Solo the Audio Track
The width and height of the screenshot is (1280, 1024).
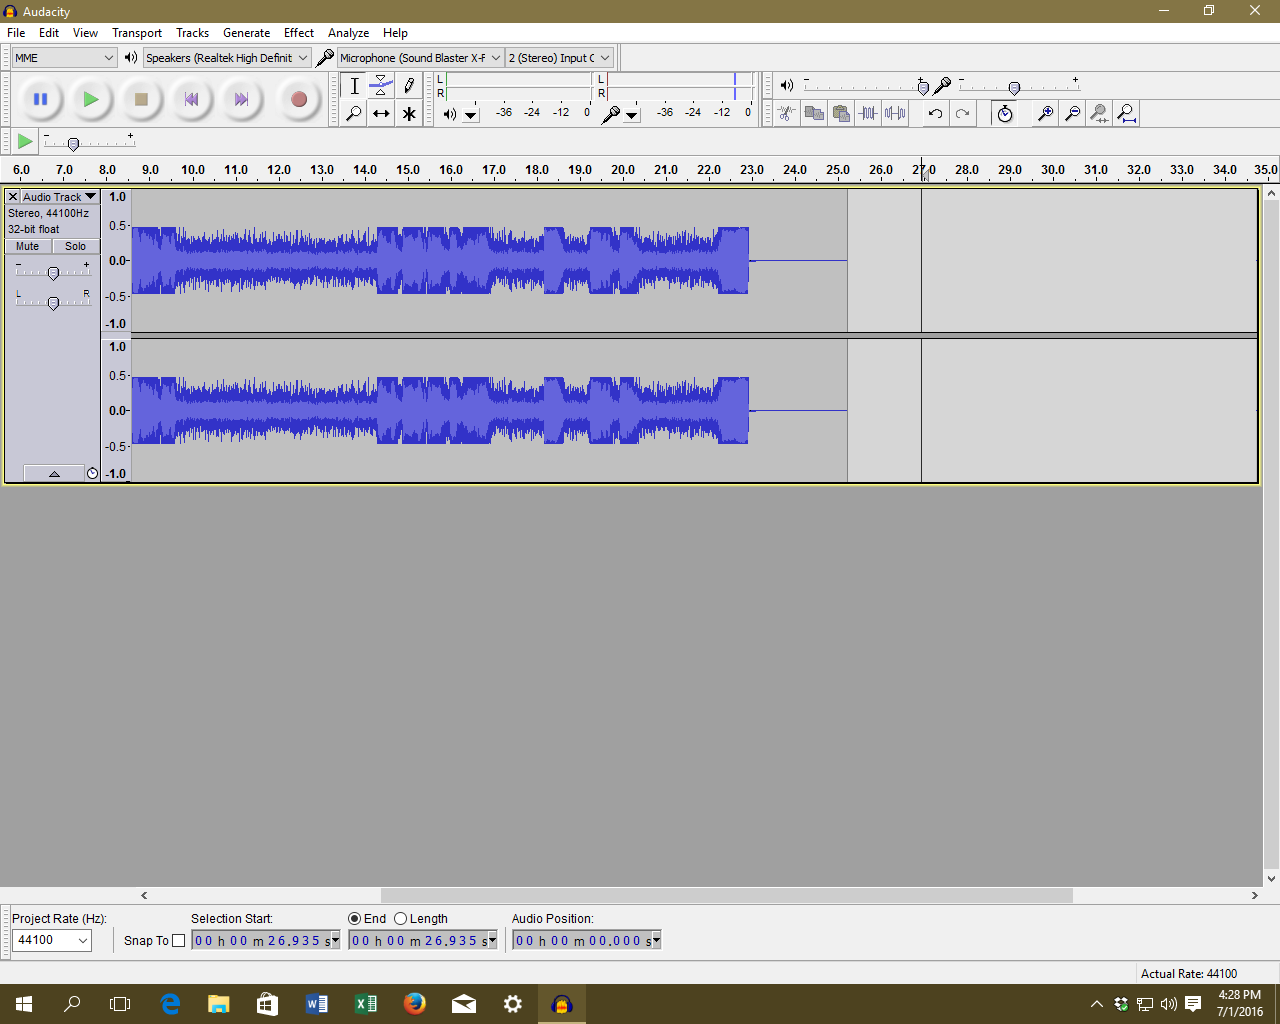pos(76,246)
